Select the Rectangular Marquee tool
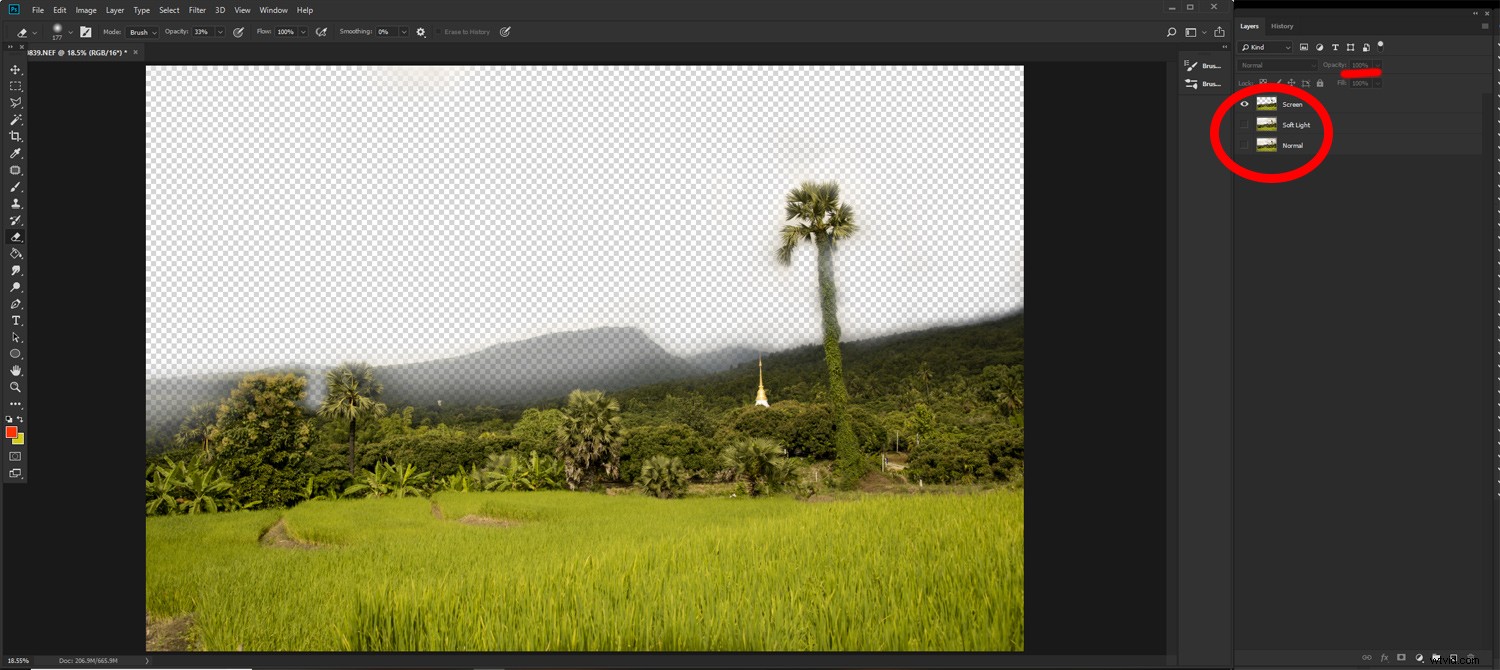The image size is (1500, 670). 15,86
